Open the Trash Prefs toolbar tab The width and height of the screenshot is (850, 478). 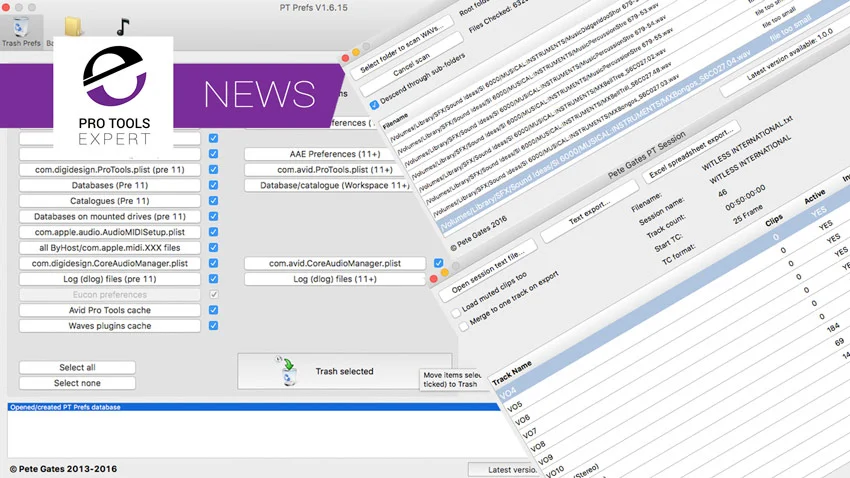click(x=21, y=32)
